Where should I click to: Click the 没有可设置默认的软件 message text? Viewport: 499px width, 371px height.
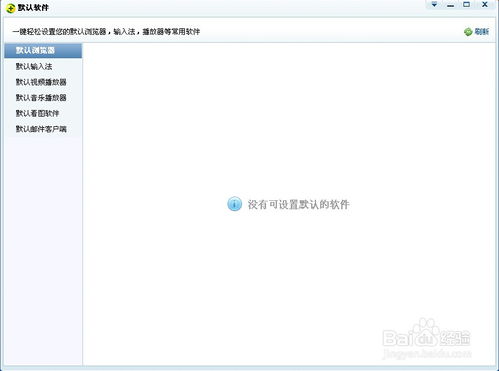pyautogui.click(x=298, y=204)
